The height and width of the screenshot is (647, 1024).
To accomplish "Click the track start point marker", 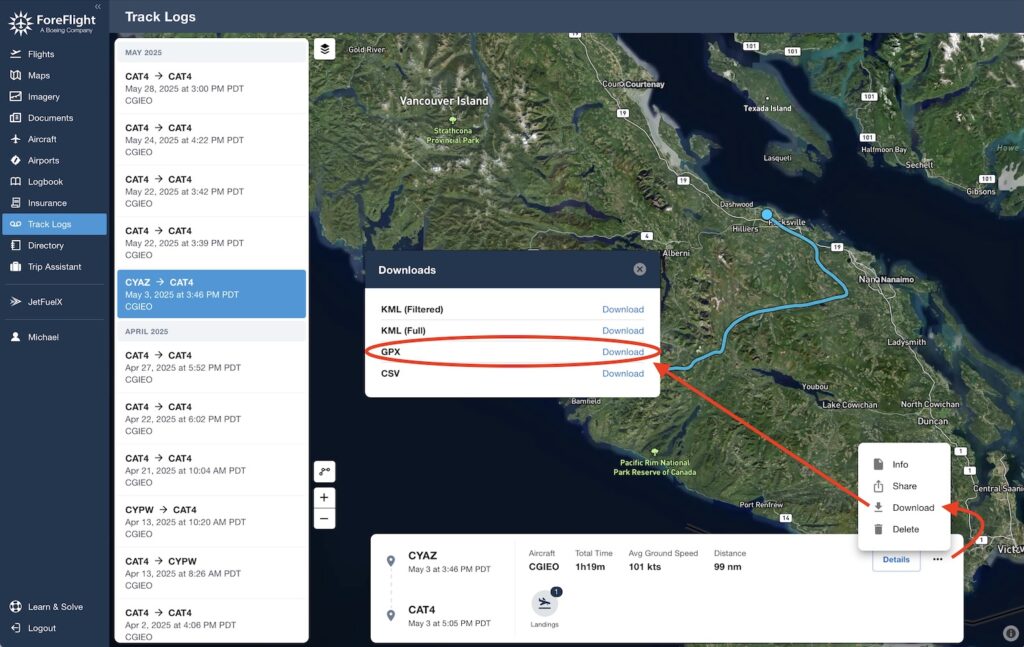I will (767, 214).
